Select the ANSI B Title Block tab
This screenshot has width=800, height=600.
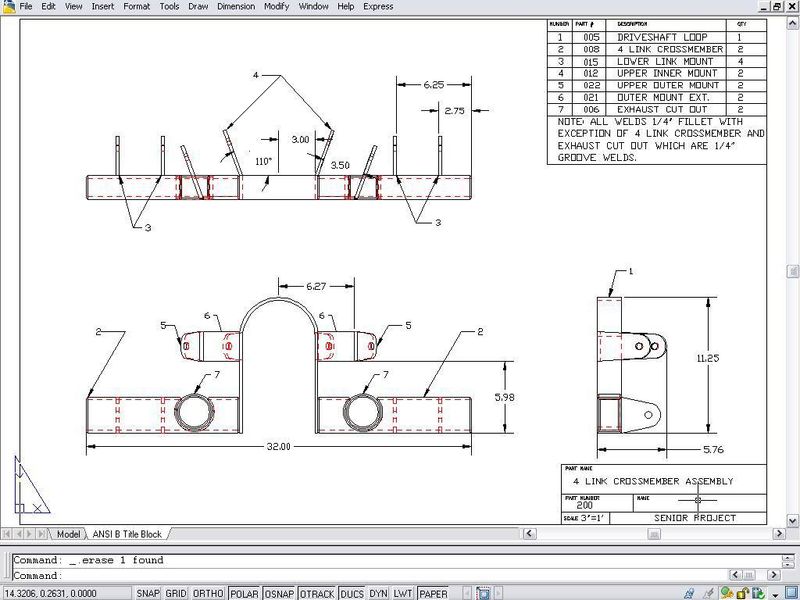pyautogui.click(x=128, y=534)
